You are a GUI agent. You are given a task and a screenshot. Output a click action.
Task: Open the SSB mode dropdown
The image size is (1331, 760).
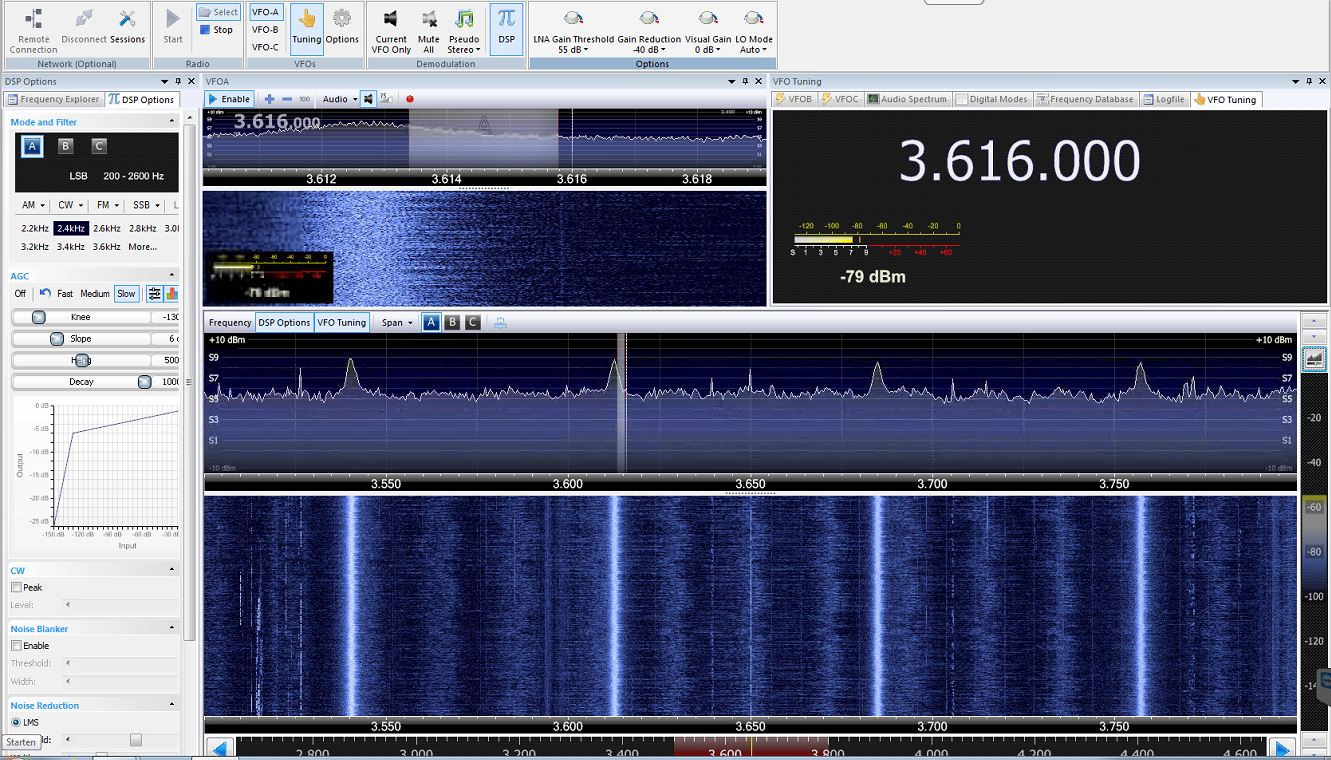tap(146, 205)
